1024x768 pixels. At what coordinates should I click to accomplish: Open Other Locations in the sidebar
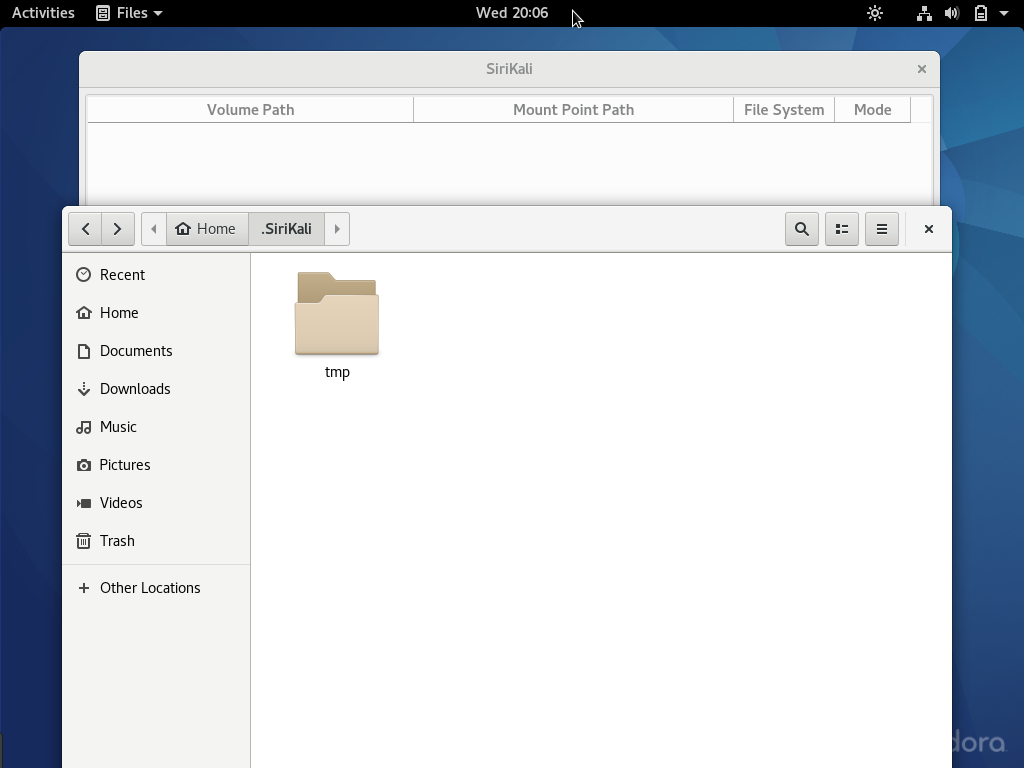tap(157, 588)
